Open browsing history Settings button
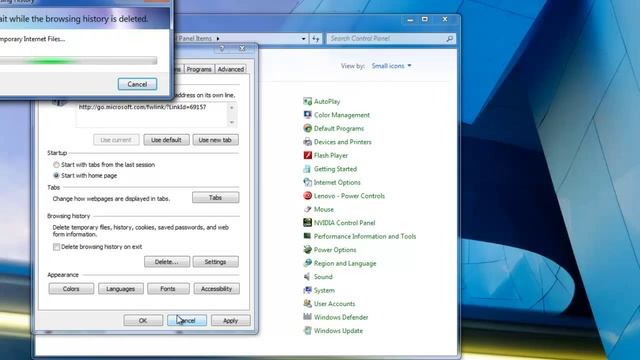640x360 pixels. tap(216, 262)
